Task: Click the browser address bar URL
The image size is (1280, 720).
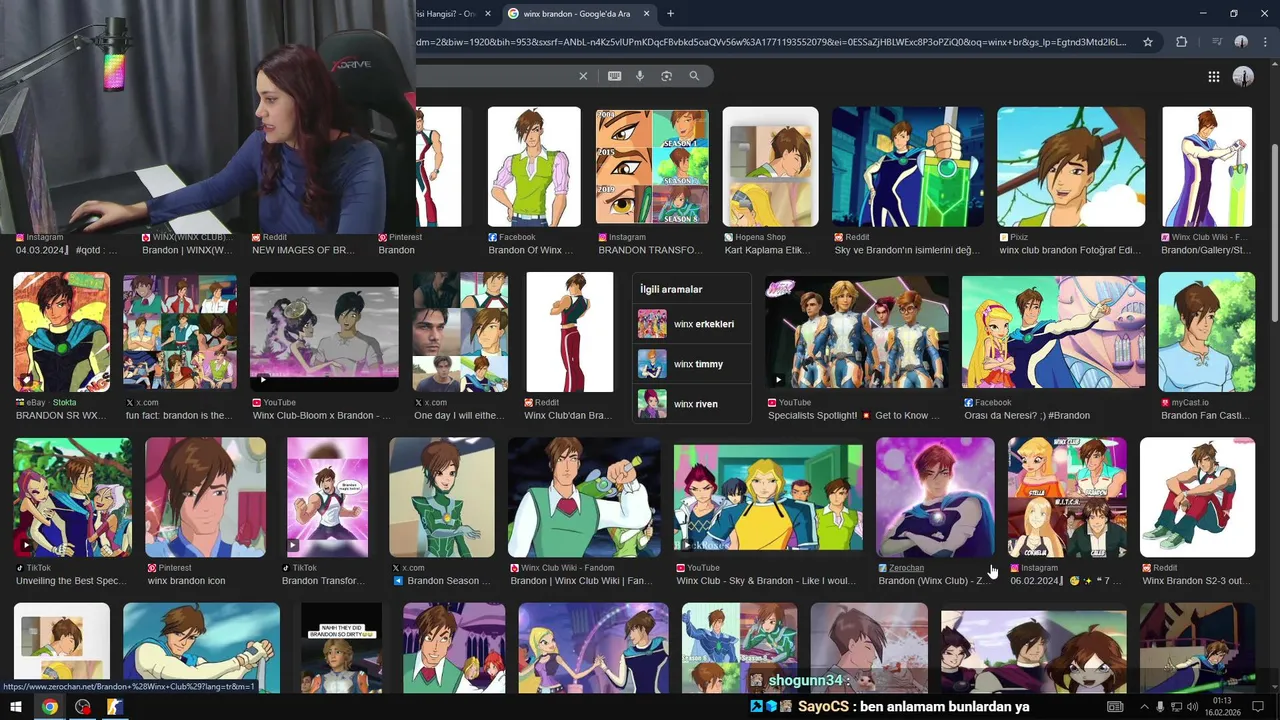Action: [x=772, y=42]
